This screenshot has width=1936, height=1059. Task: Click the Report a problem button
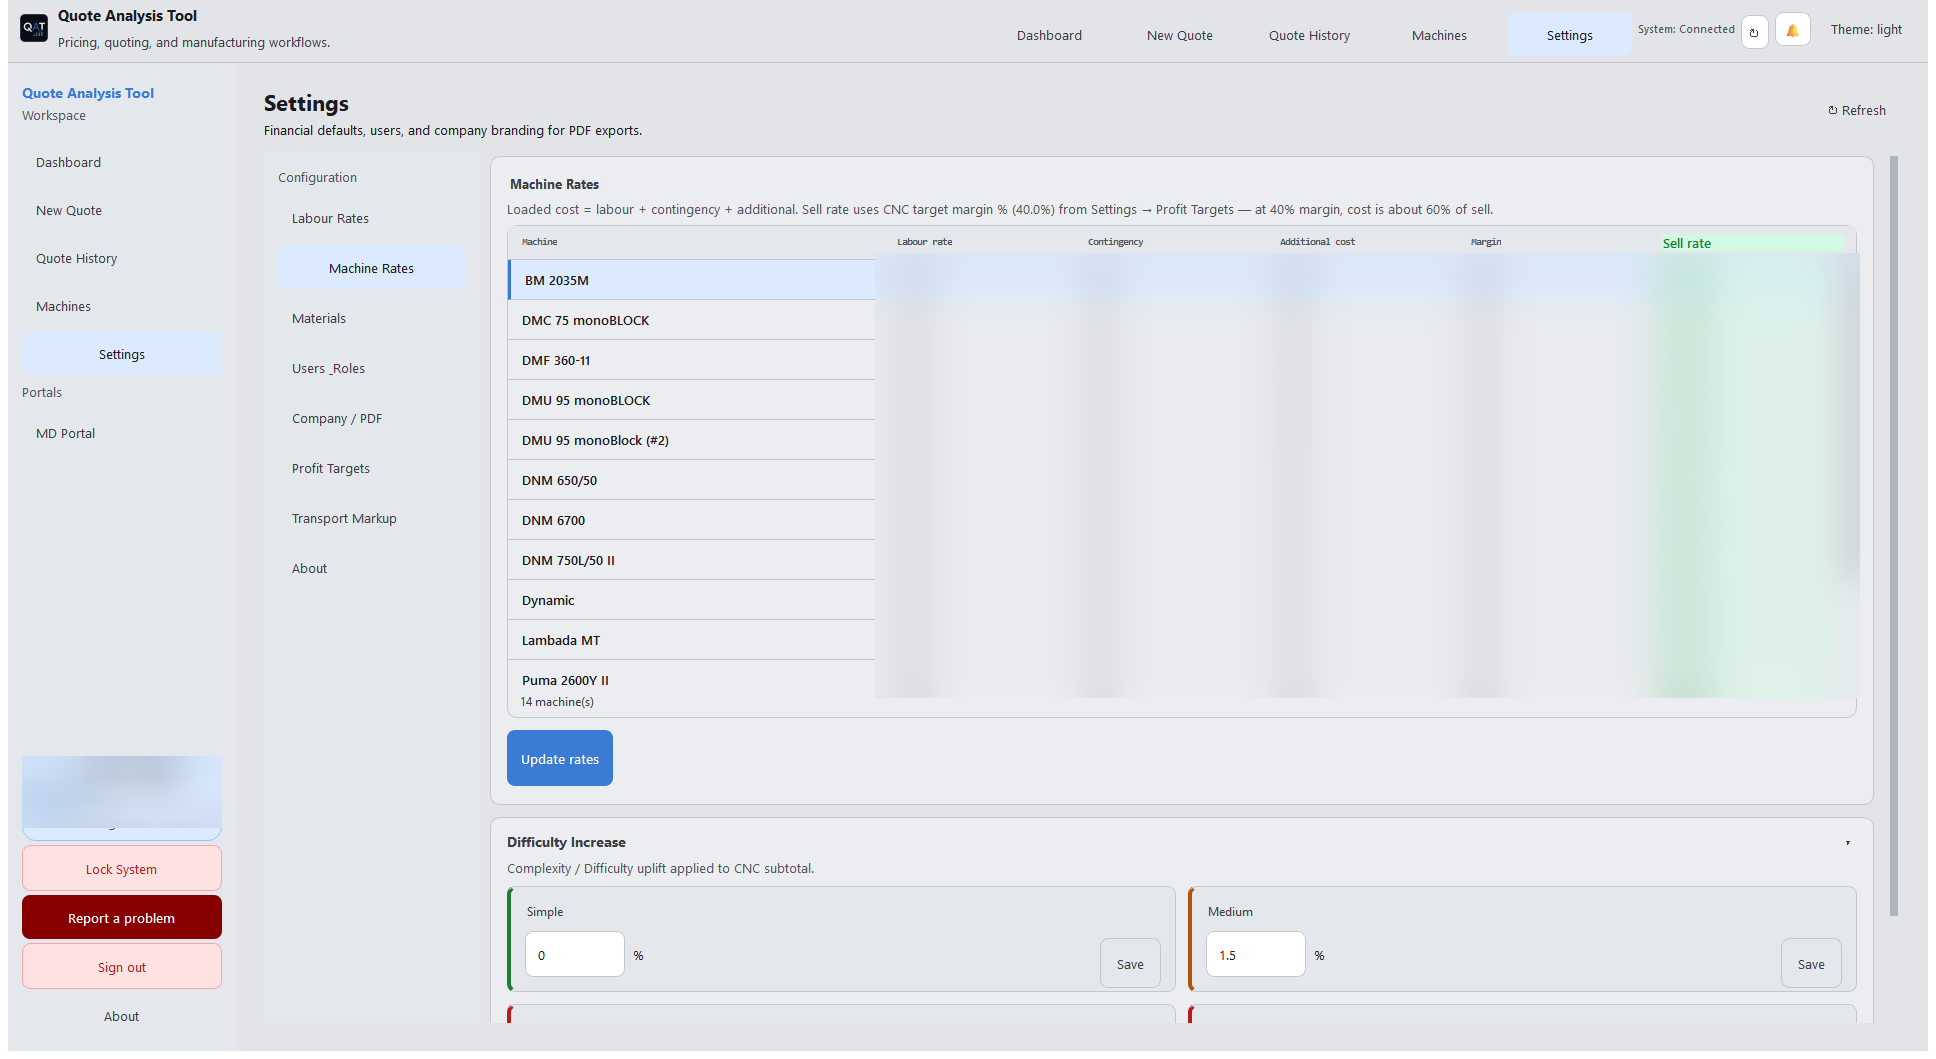click(121, 917)
